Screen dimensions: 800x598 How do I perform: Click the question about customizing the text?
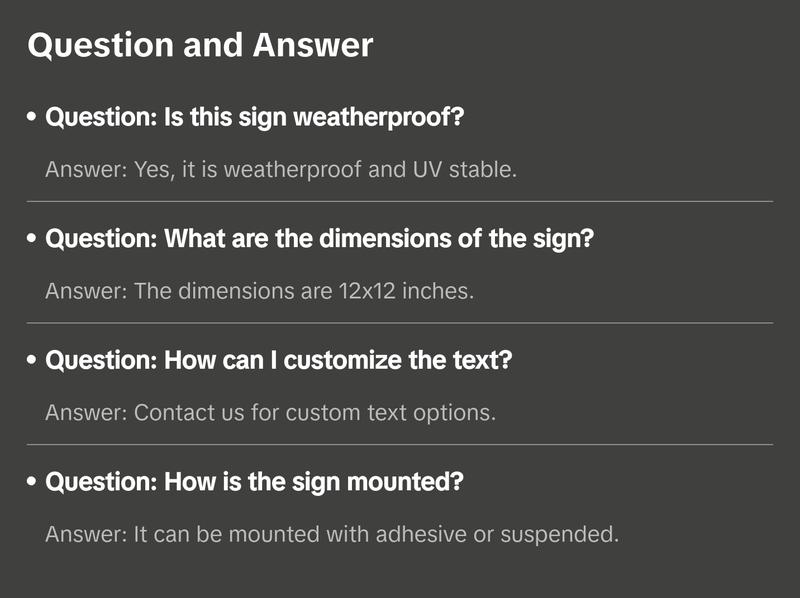click(279, 360)
